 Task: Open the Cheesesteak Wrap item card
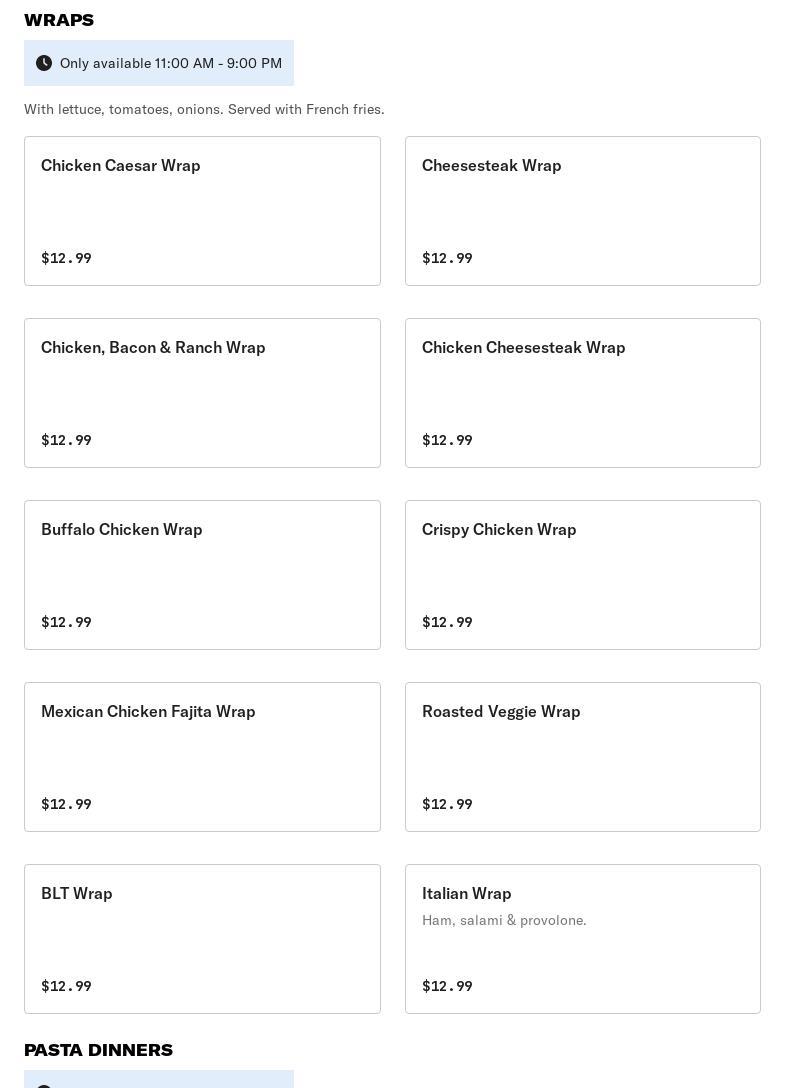[582, 211]
